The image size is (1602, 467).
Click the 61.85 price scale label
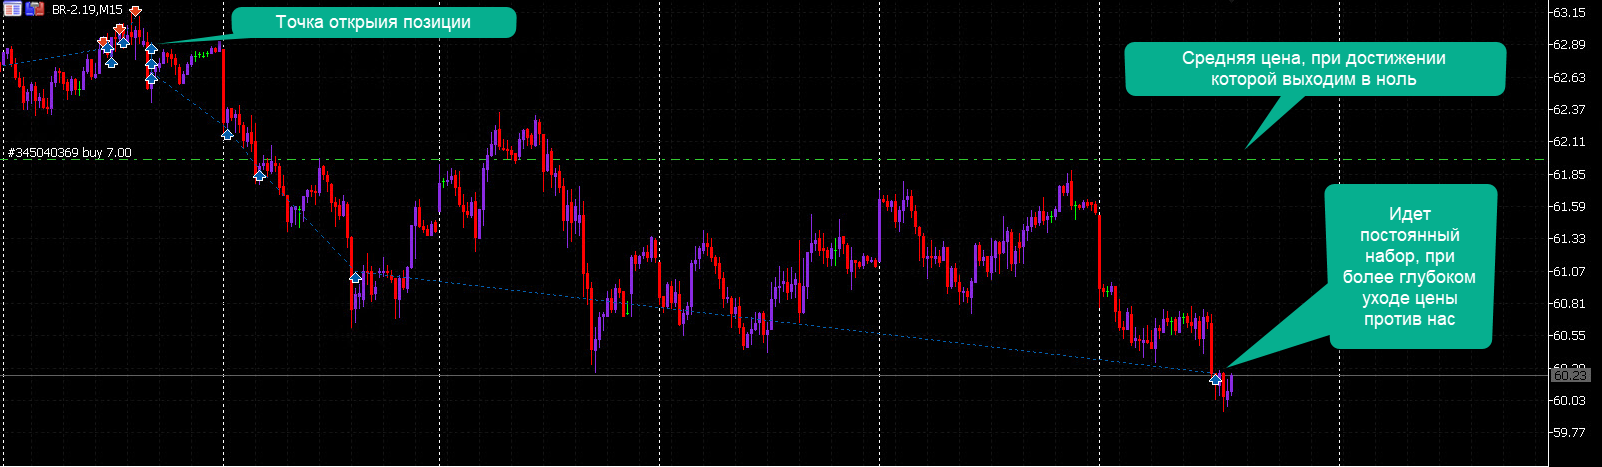coord(1569,174)
